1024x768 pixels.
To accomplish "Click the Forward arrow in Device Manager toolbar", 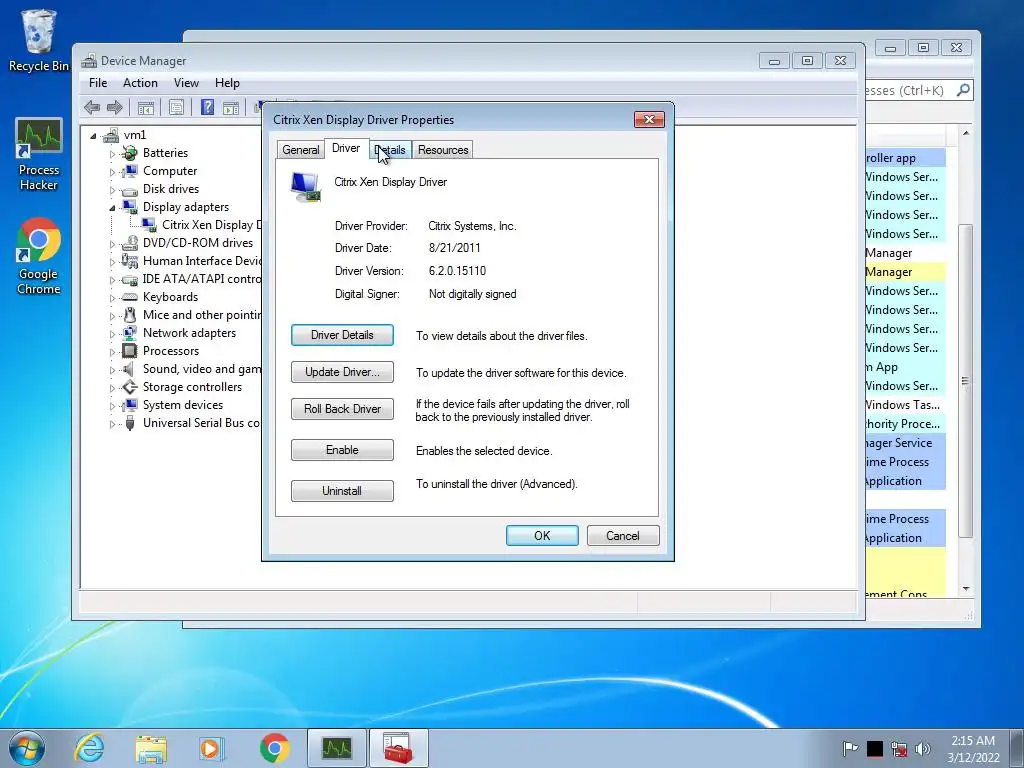I will [x=115, y=107].
